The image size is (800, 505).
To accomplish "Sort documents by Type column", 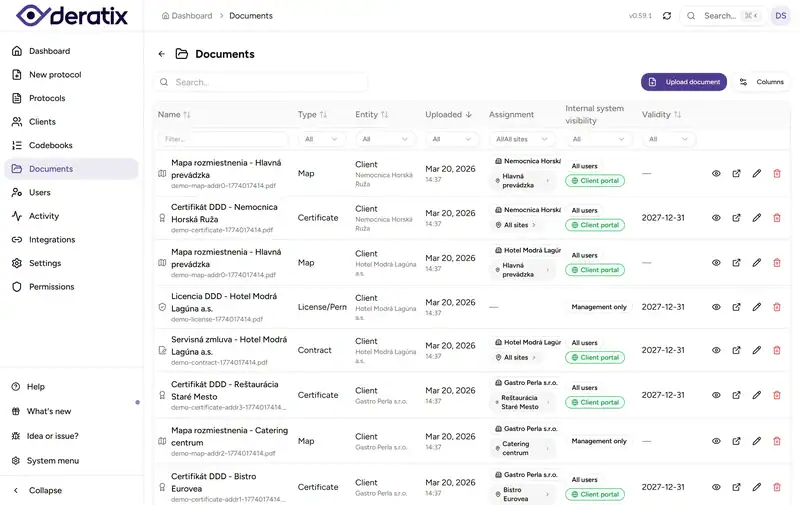I will [312, 115].
